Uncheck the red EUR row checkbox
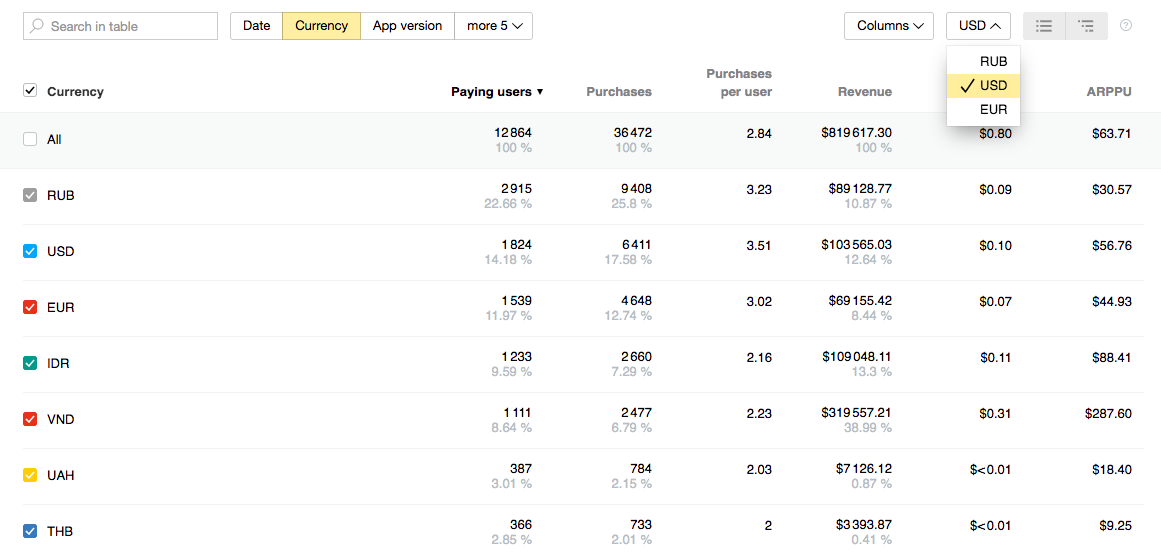The image size is (1161, 560). pos(30,307)
